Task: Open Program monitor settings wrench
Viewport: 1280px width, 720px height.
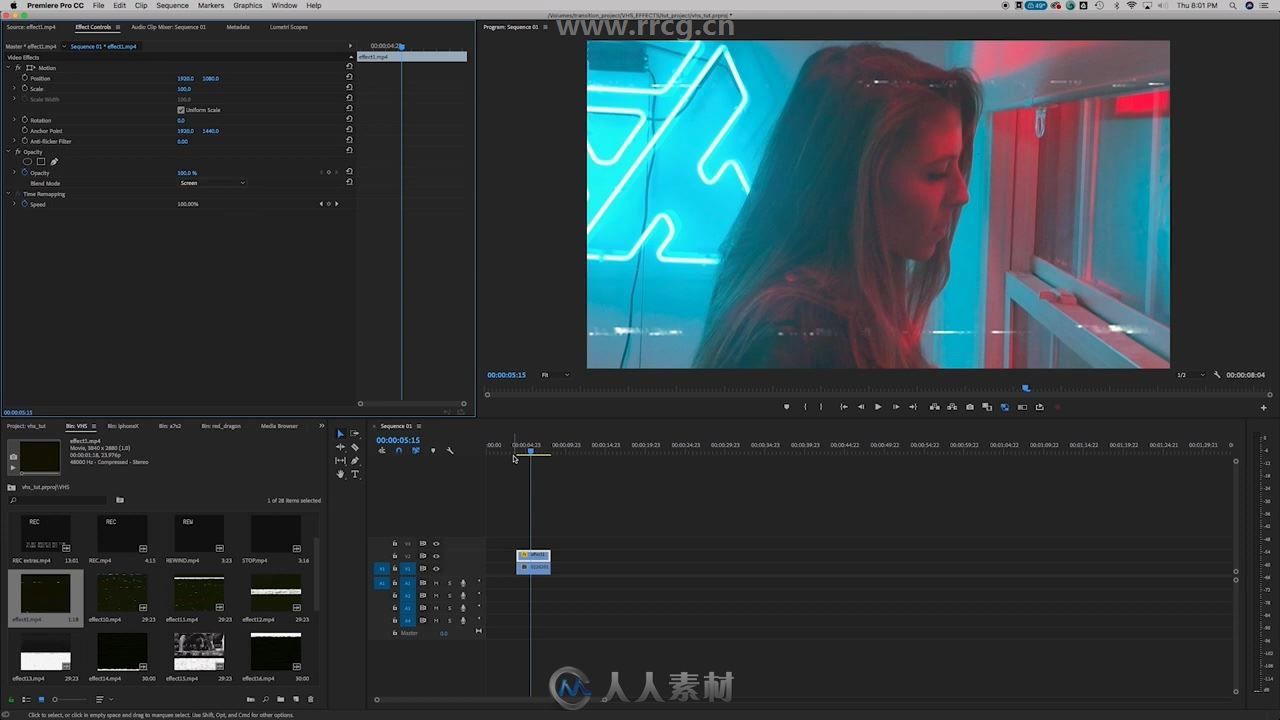Action: coord(1217,375)
